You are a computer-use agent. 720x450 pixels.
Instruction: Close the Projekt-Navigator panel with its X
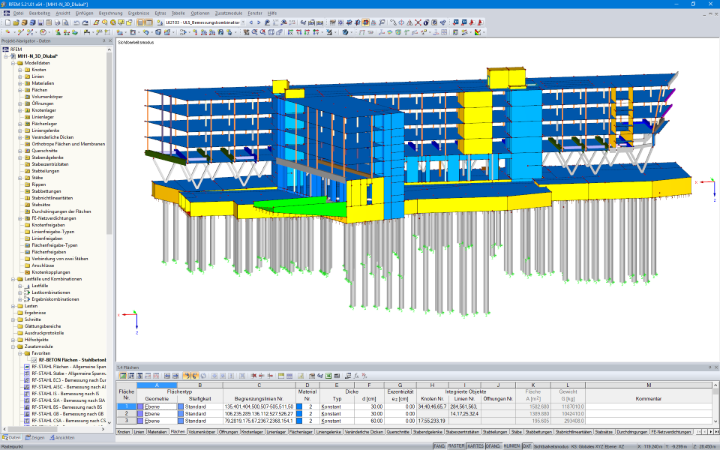[110, 41]
